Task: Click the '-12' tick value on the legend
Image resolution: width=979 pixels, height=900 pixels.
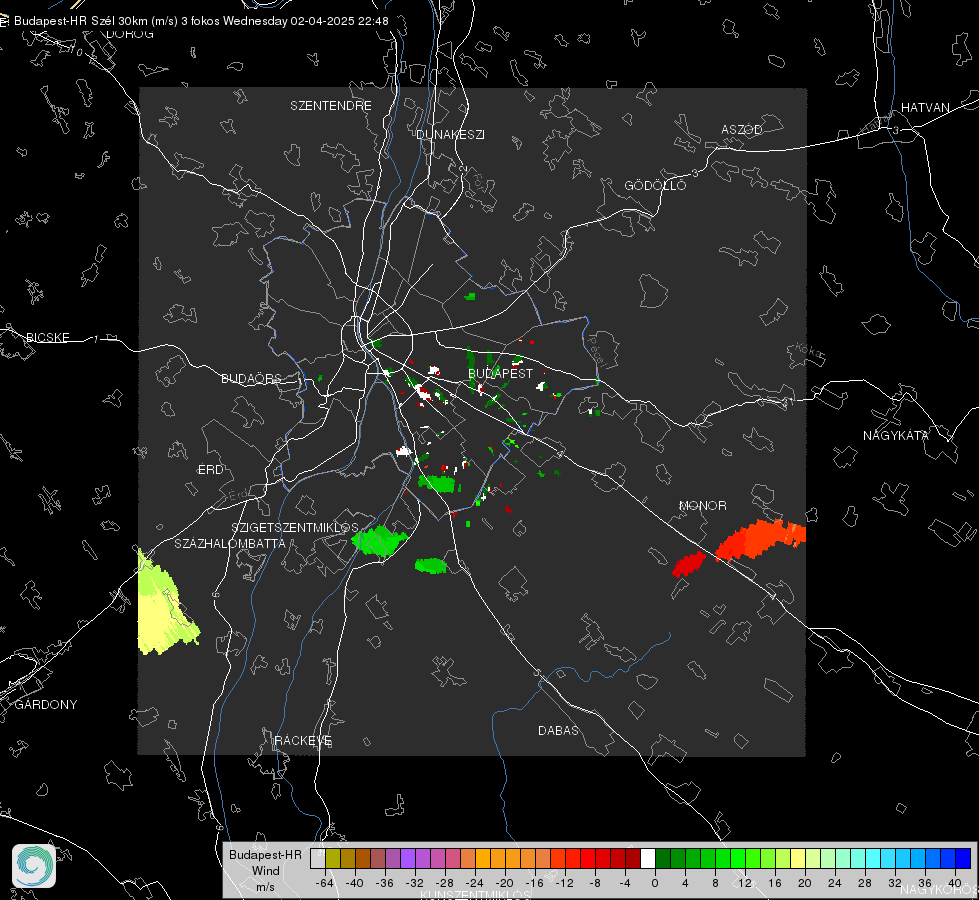Action: click(564, 883)
